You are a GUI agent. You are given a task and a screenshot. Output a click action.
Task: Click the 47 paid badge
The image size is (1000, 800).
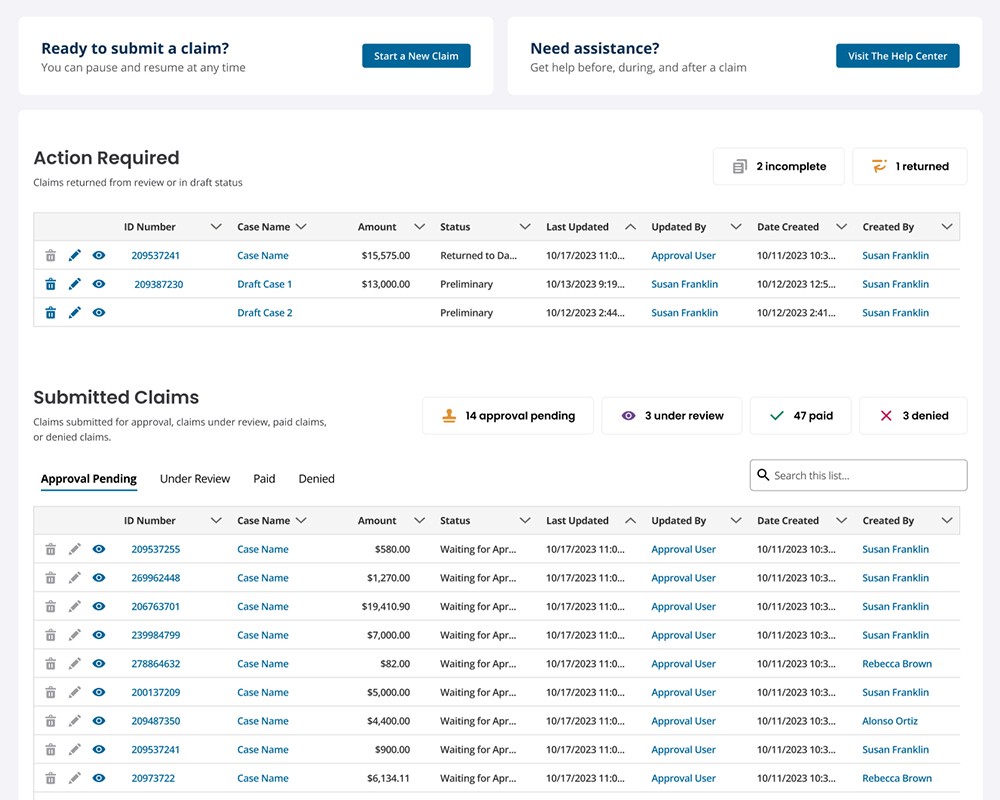tap(800, 416)
